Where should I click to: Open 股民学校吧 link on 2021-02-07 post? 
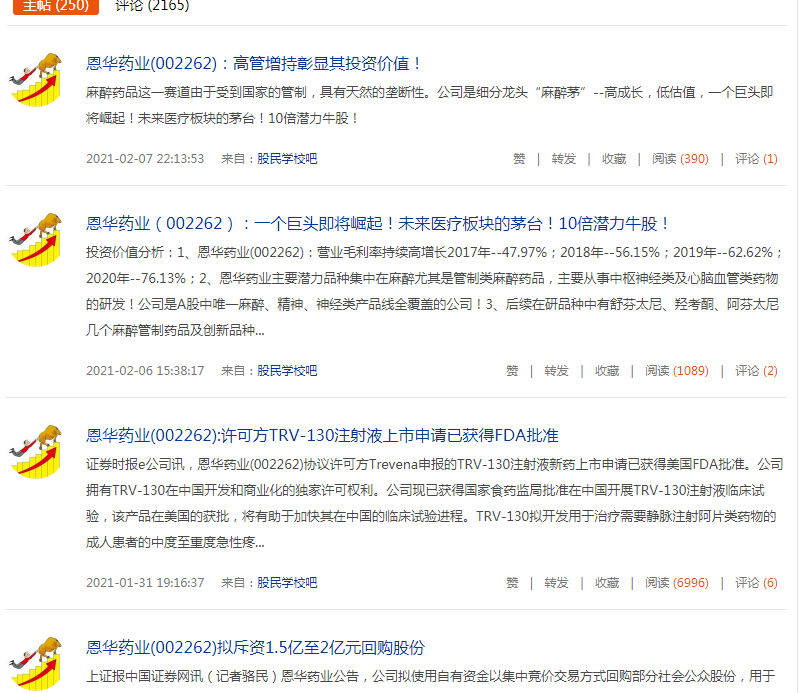[x=287, y=159]
